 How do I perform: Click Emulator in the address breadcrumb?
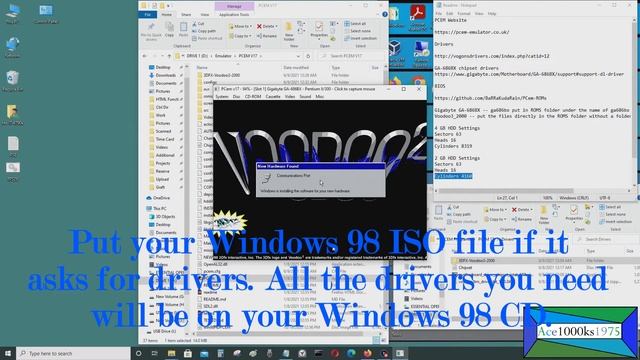223,56
